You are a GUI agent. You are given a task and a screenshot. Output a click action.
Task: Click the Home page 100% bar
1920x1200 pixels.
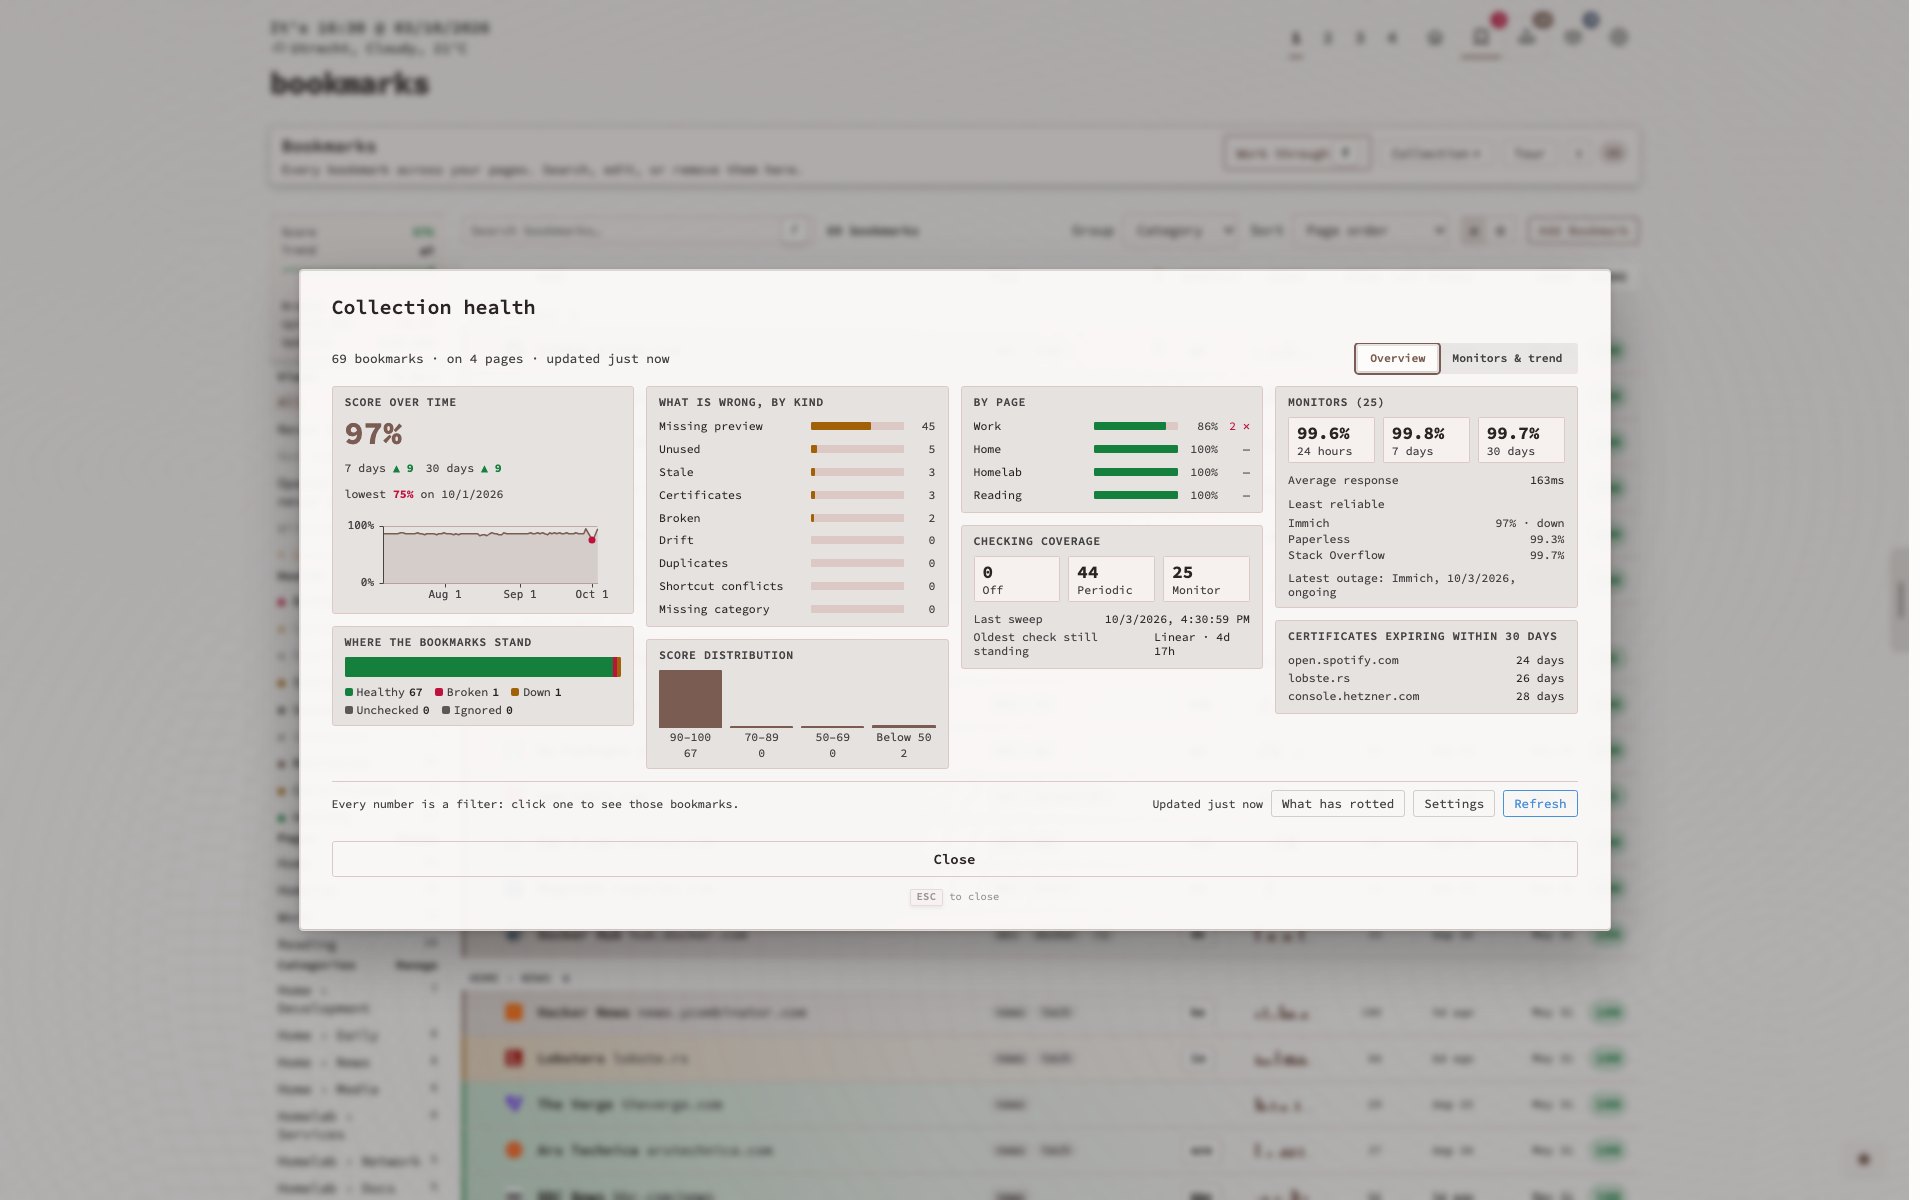point(1135,449)
